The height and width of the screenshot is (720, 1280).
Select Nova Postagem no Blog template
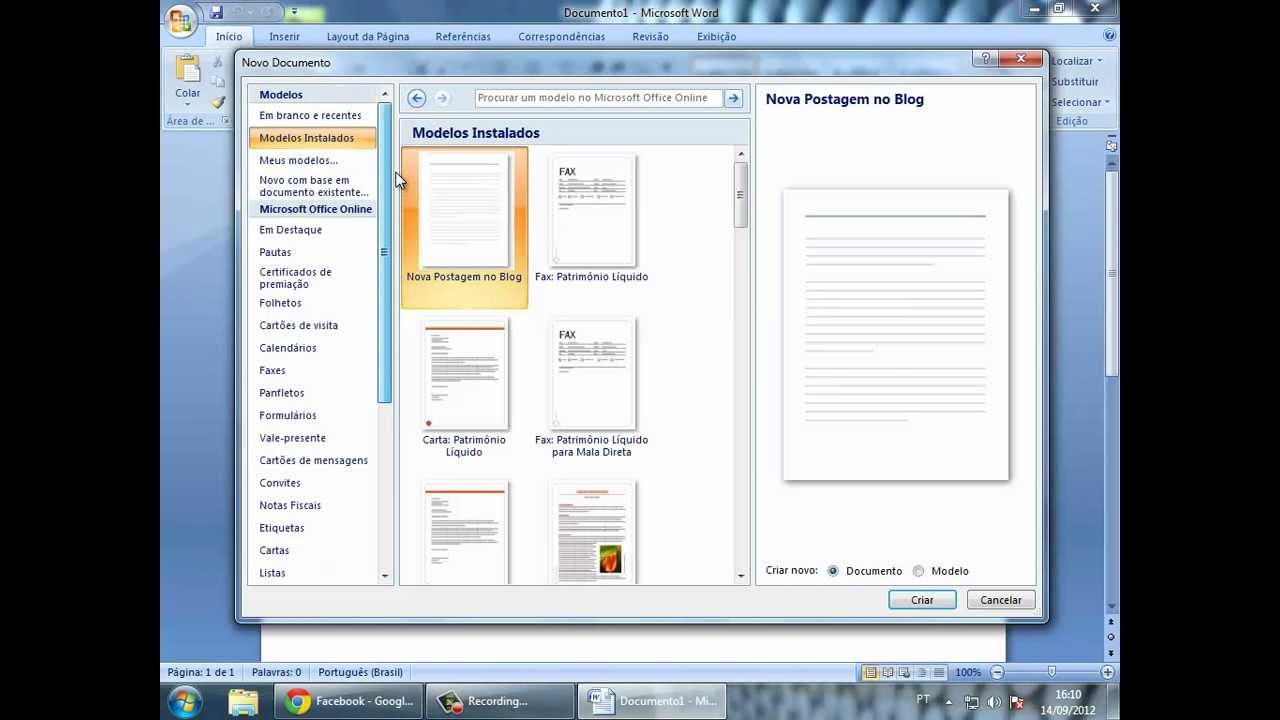tap(464, 228)
